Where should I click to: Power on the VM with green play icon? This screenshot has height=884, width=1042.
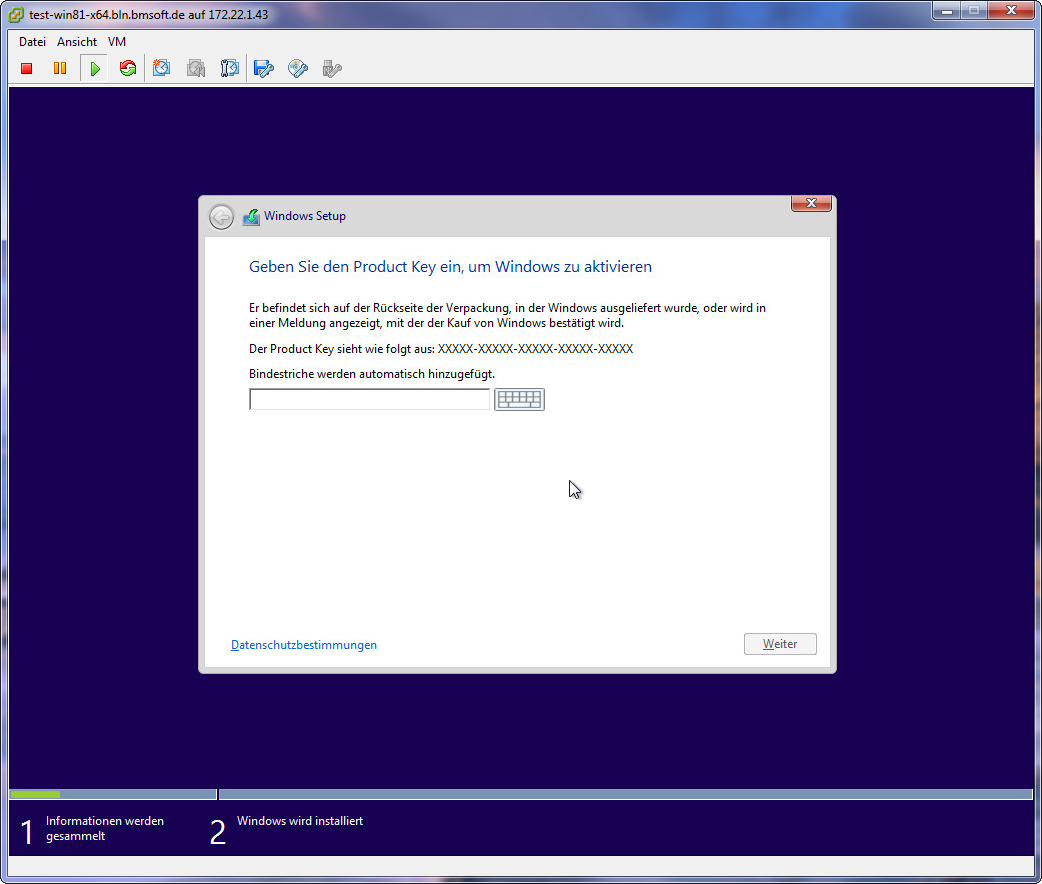94,68
